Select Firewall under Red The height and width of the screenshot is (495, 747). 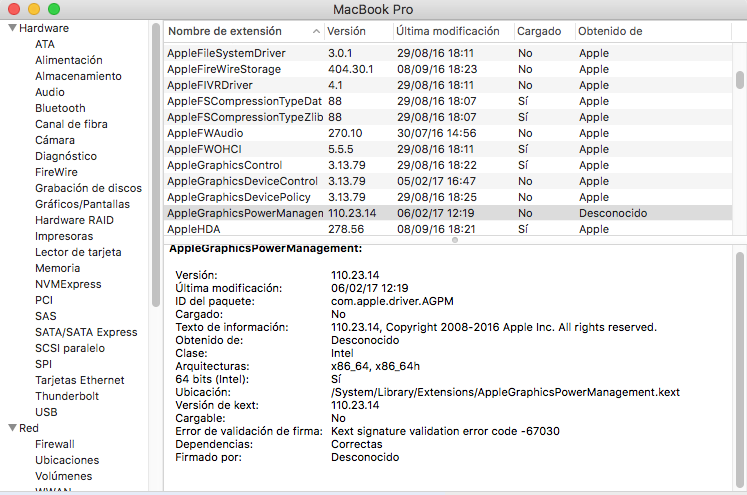pyautogui.click(x=55, y=444)
